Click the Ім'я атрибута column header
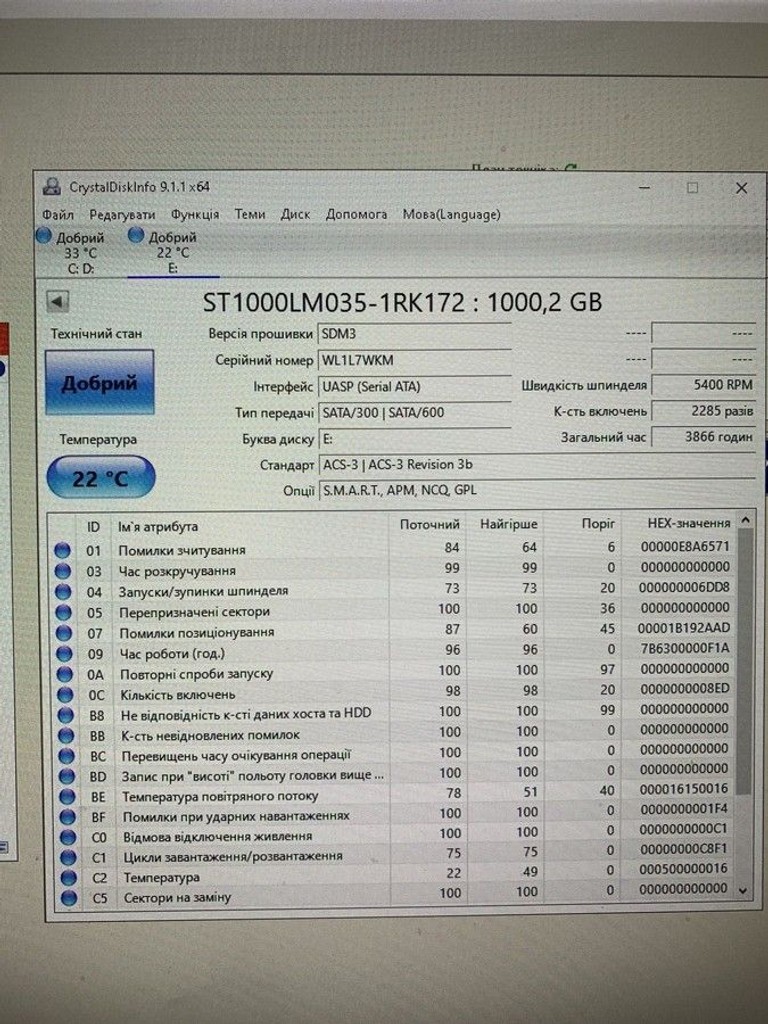This screenshot has height=1024, width=768. (x=157, y=526)
